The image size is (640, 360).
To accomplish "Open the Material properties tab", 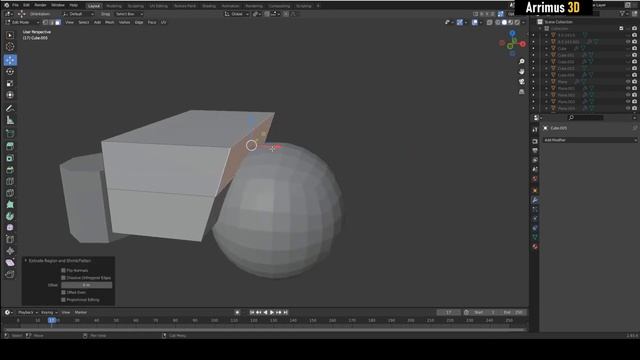I will tap(535, 247).
